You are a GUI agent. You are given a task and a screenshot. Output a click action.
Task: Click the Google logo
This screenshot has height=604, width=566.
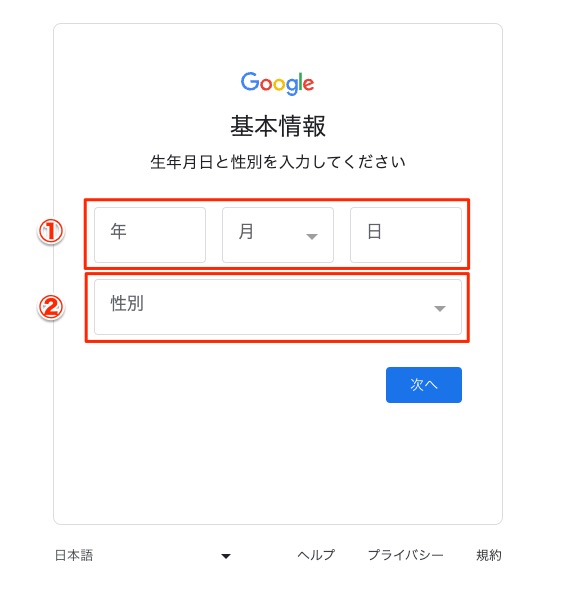(x=277, y=83)
